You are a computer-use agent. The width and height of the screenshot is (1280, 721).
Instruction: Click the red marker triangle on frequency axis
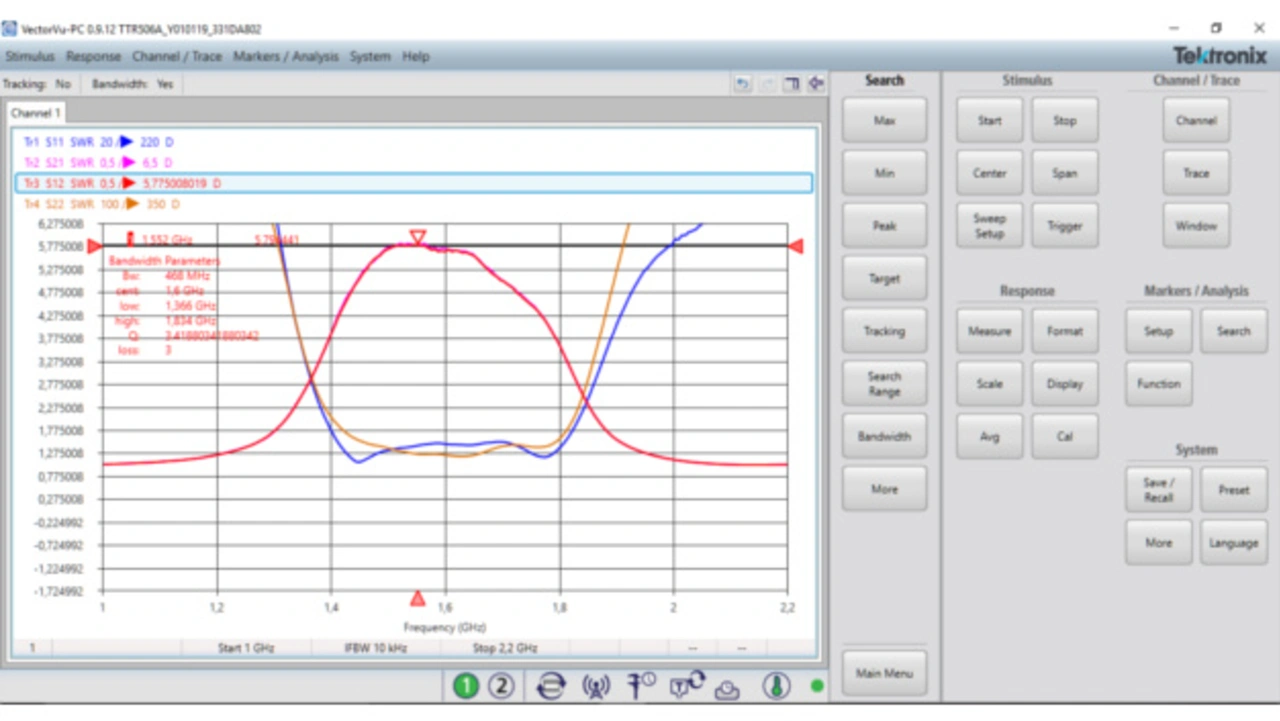[418, 598]
